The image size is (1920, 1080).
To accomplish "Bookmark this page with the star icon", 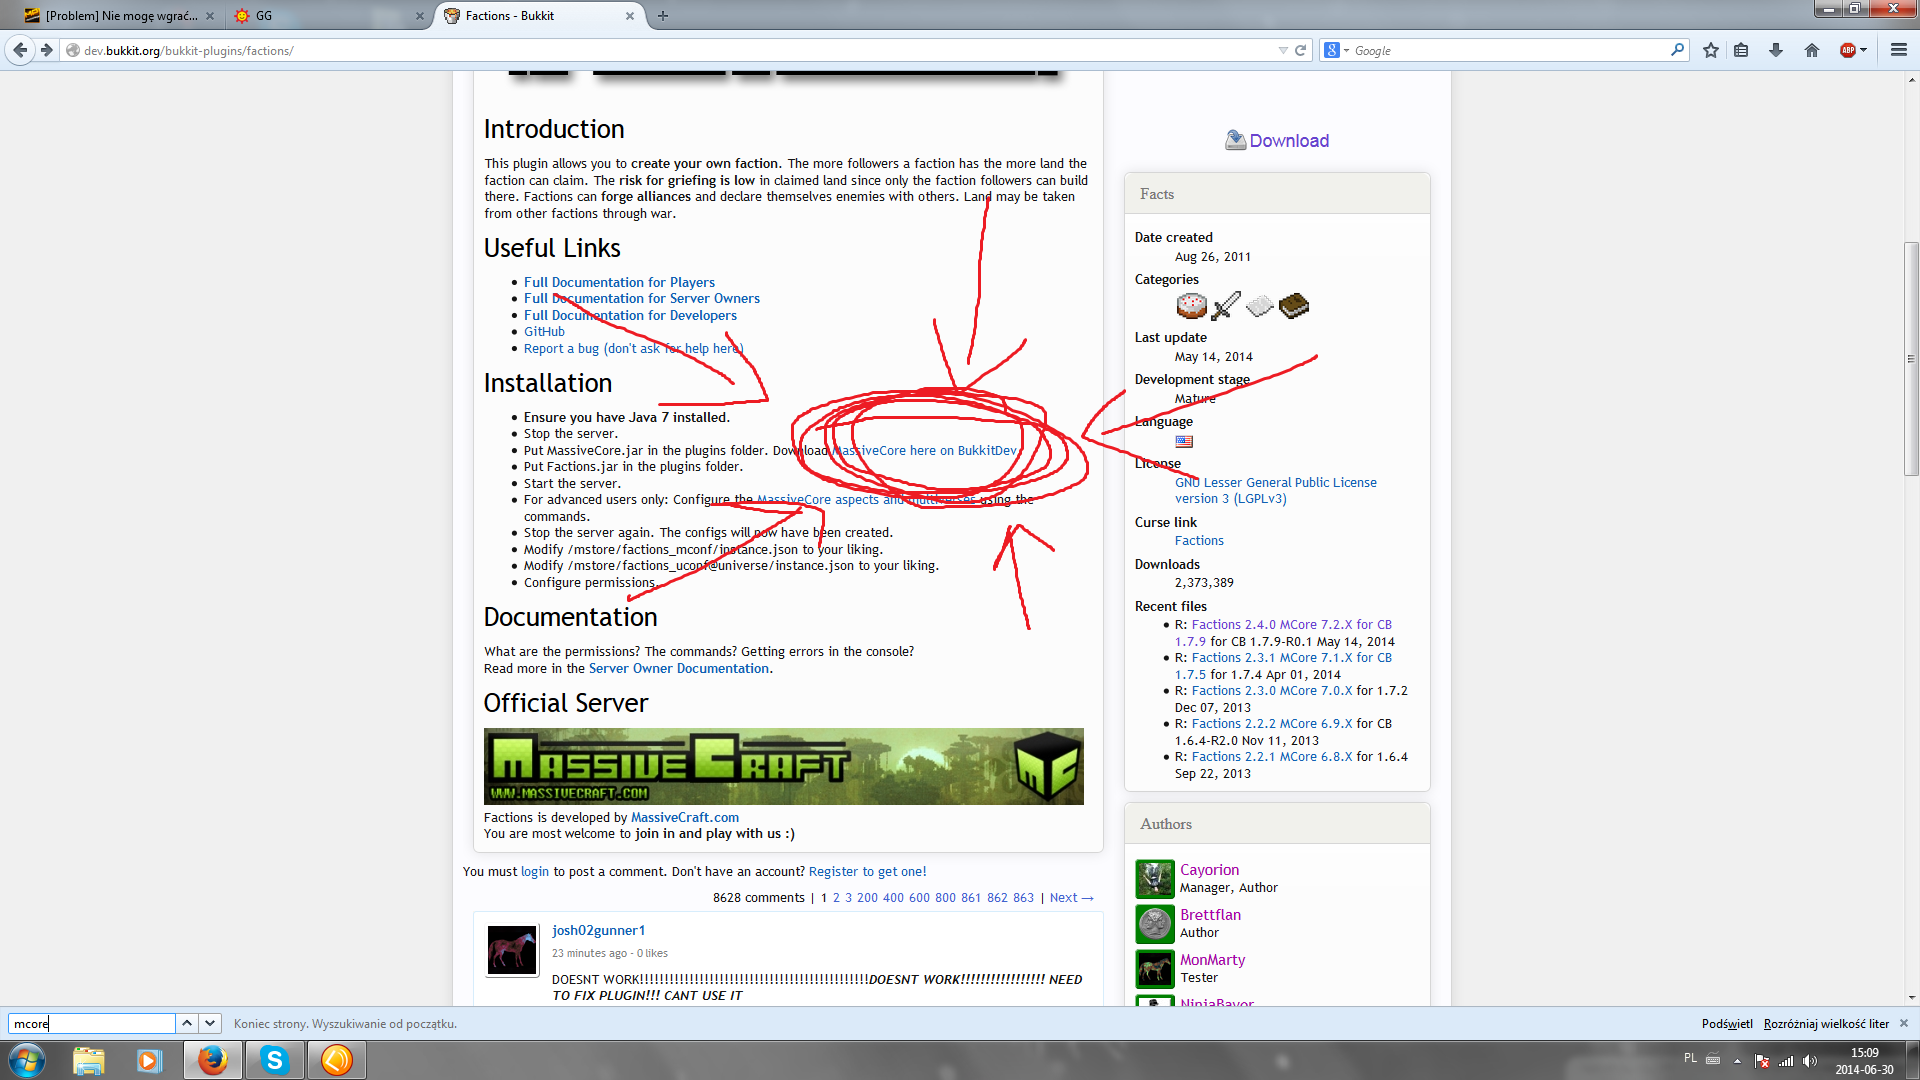I will 1711,50.
